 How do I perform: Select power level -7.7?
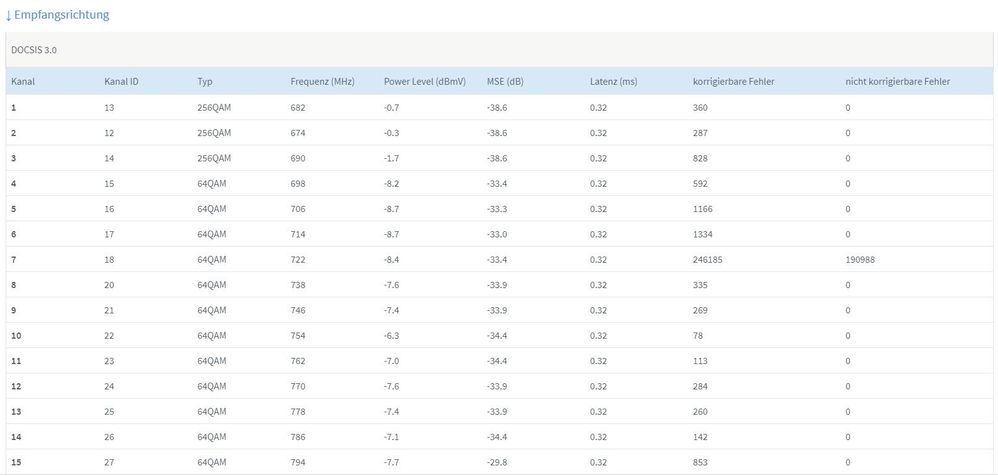[x=391, y=463]
